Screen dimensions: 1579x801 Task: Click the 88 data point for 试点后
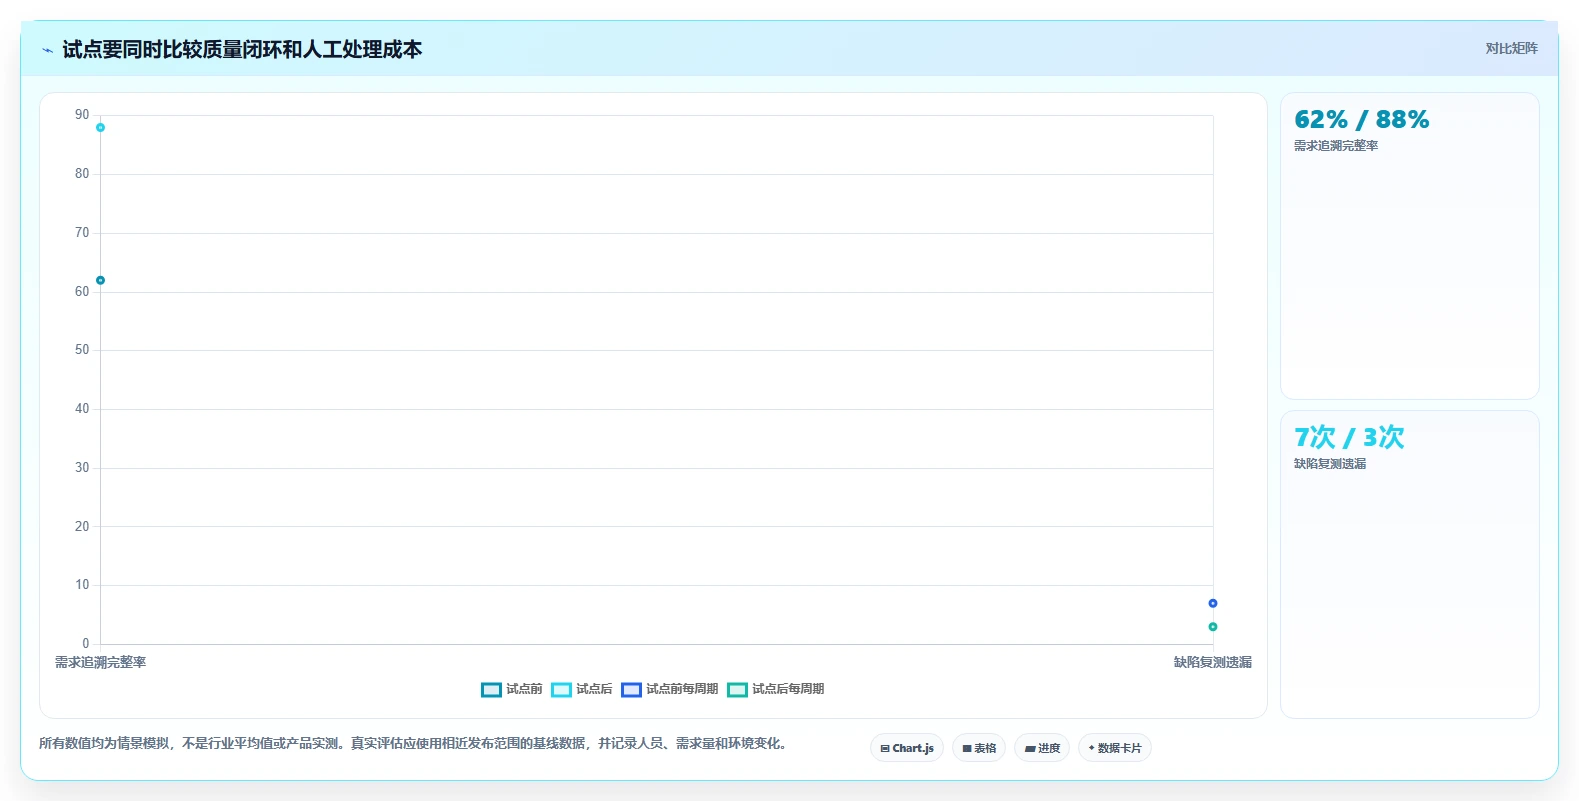click(x=100, y=128)
